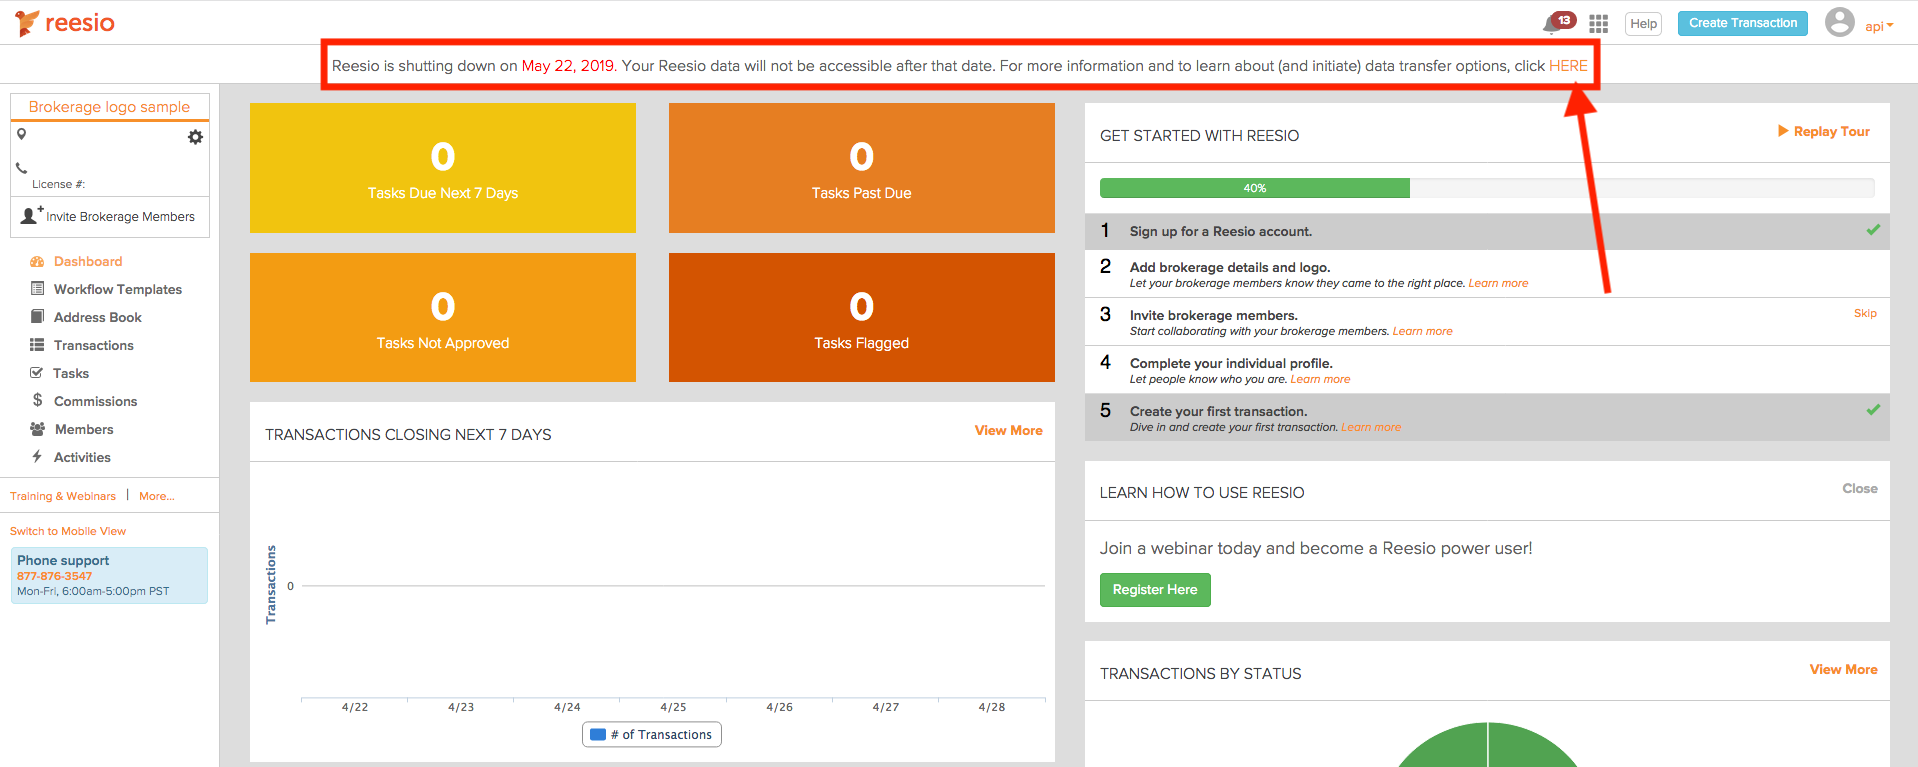This screenshot has width=1918, height=767.
Task: Click Learn more under Invite brokerage members
Action: [1423, 332]
